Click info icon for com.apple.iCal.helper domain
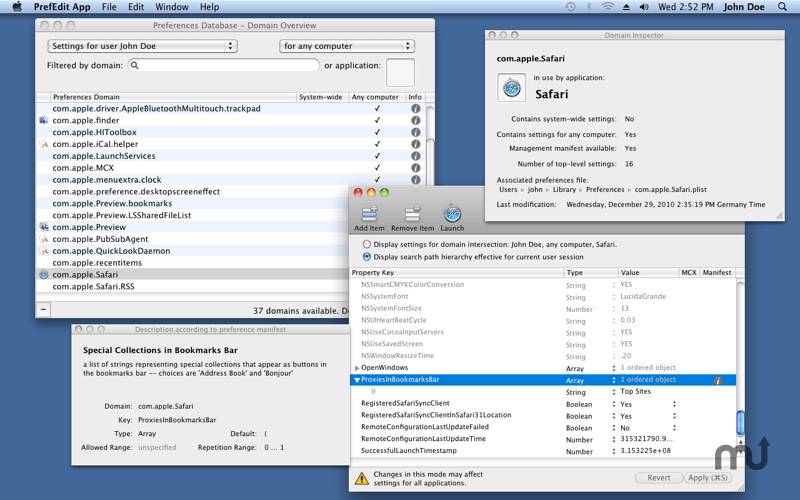Viewport: 800px width, 500px height. (x=416, y=144)
